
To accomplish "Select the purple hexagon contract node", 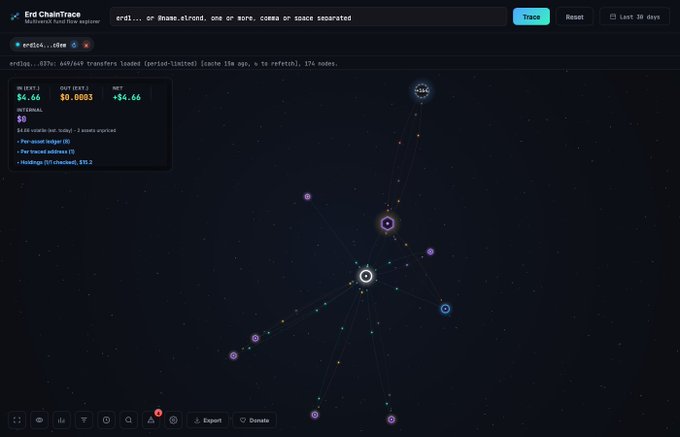I will pyautogui.click(x=387, y=223).
